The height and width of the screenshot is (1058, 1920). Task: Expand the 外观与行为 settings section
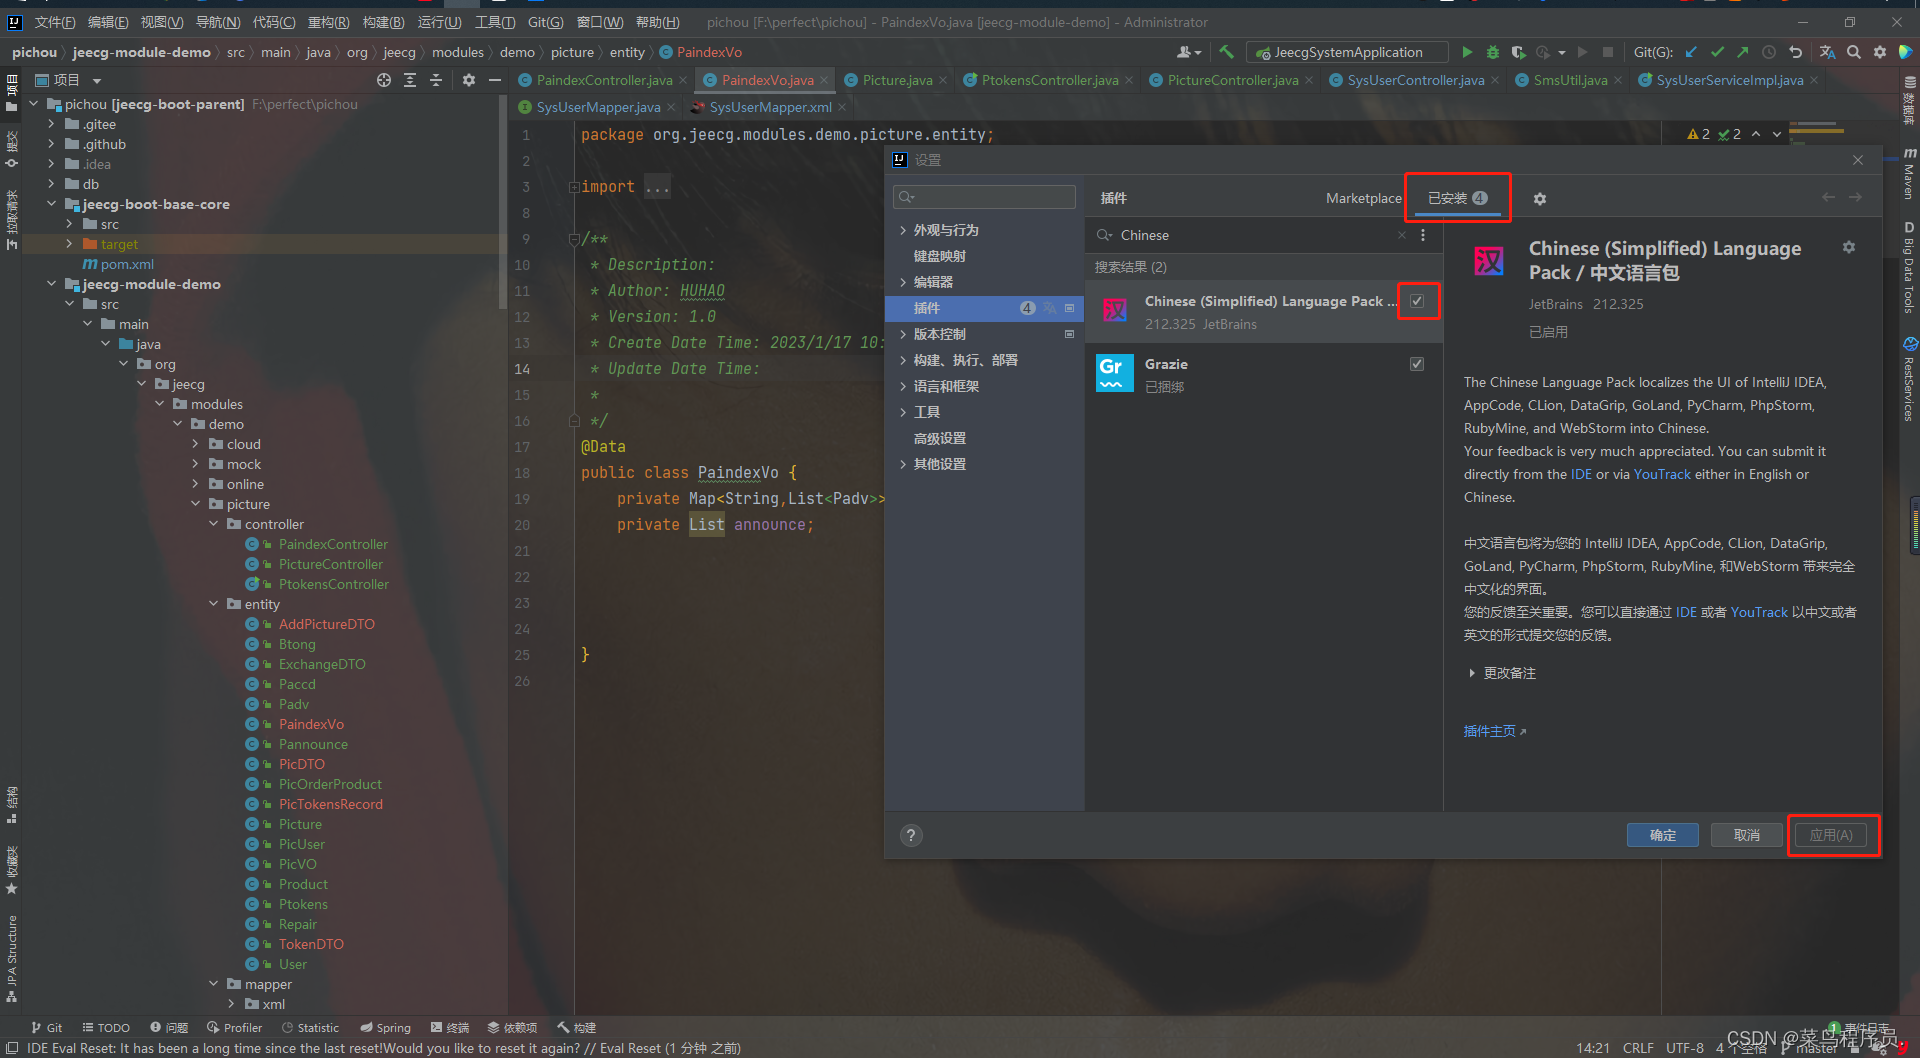click(x=905, y=229)
